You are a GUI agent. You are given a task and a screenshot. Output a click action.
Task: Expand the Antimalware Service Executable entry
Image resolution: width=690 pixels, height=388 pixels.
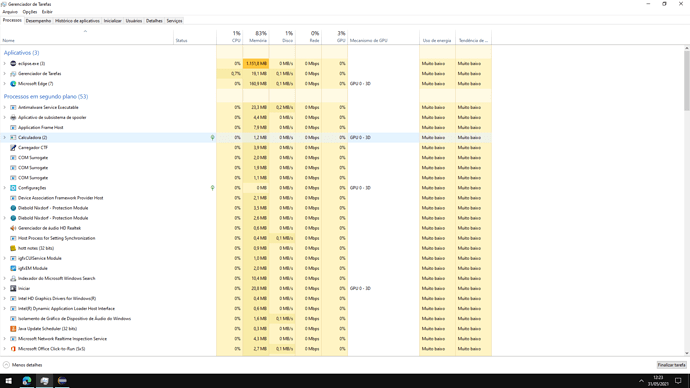[x=5, y=107]
